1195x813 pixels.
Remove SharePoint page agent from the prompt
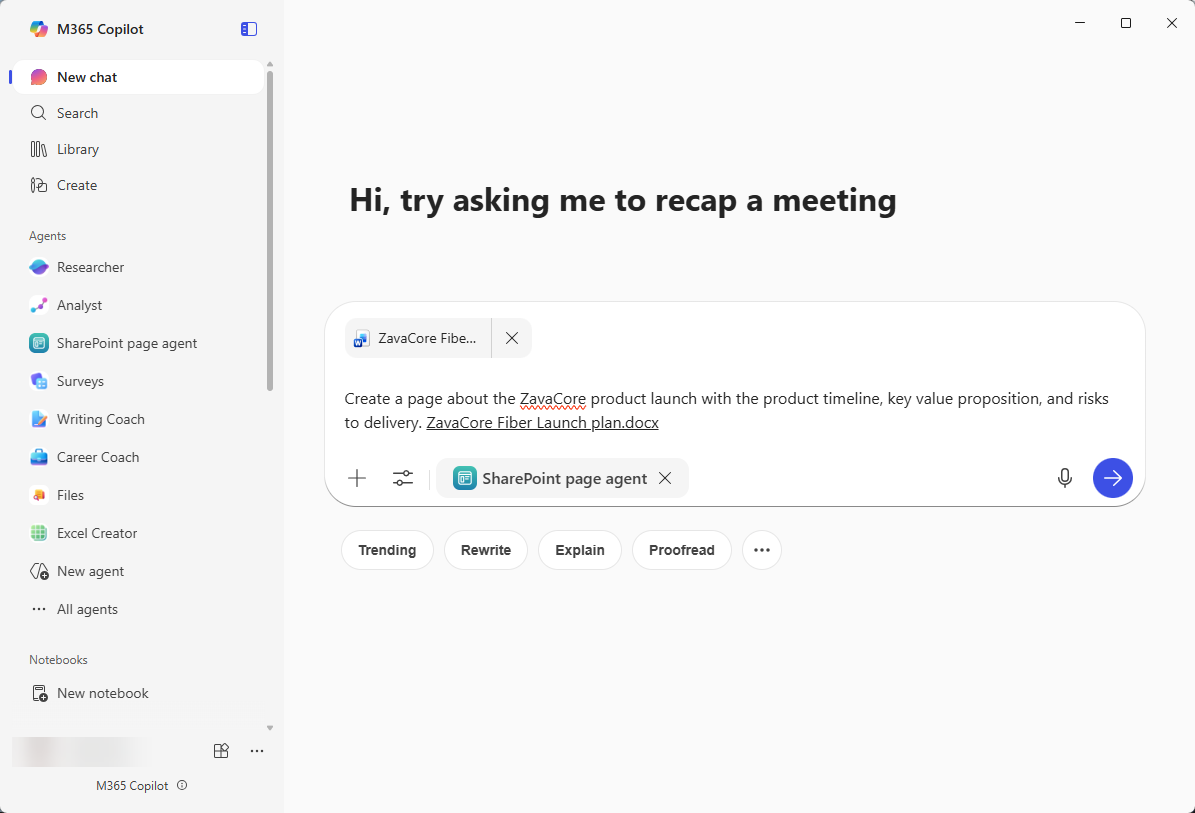click(x=665, y=478)
